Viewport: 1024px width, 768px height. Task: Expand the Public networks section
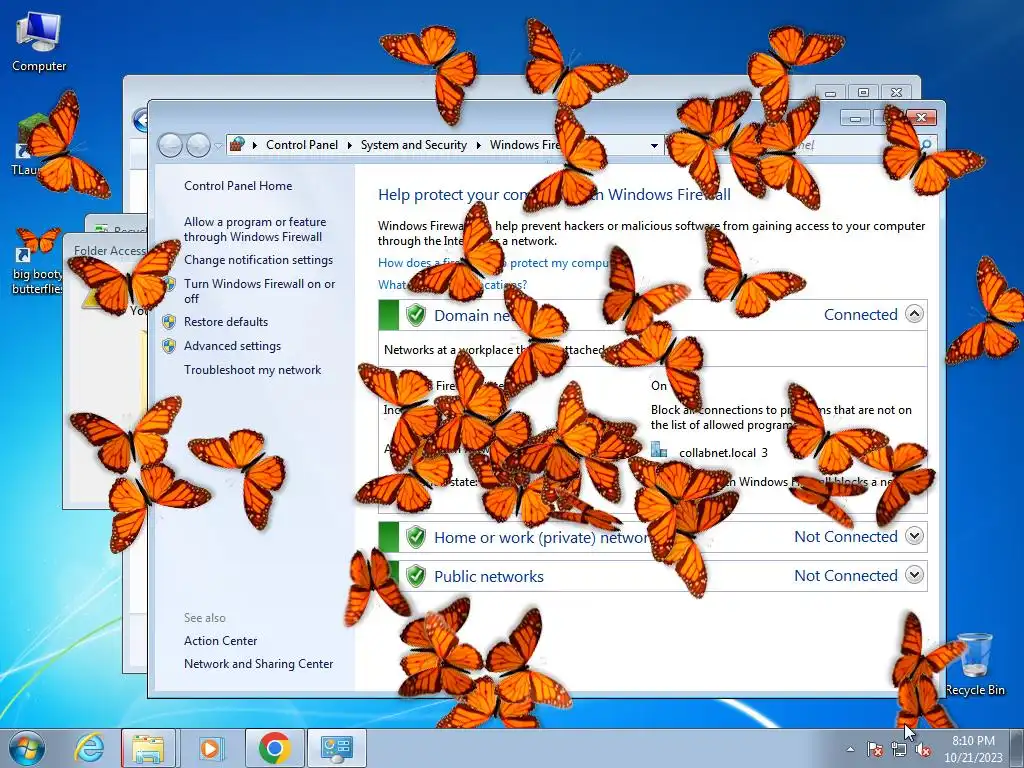[x=914, y=575]
